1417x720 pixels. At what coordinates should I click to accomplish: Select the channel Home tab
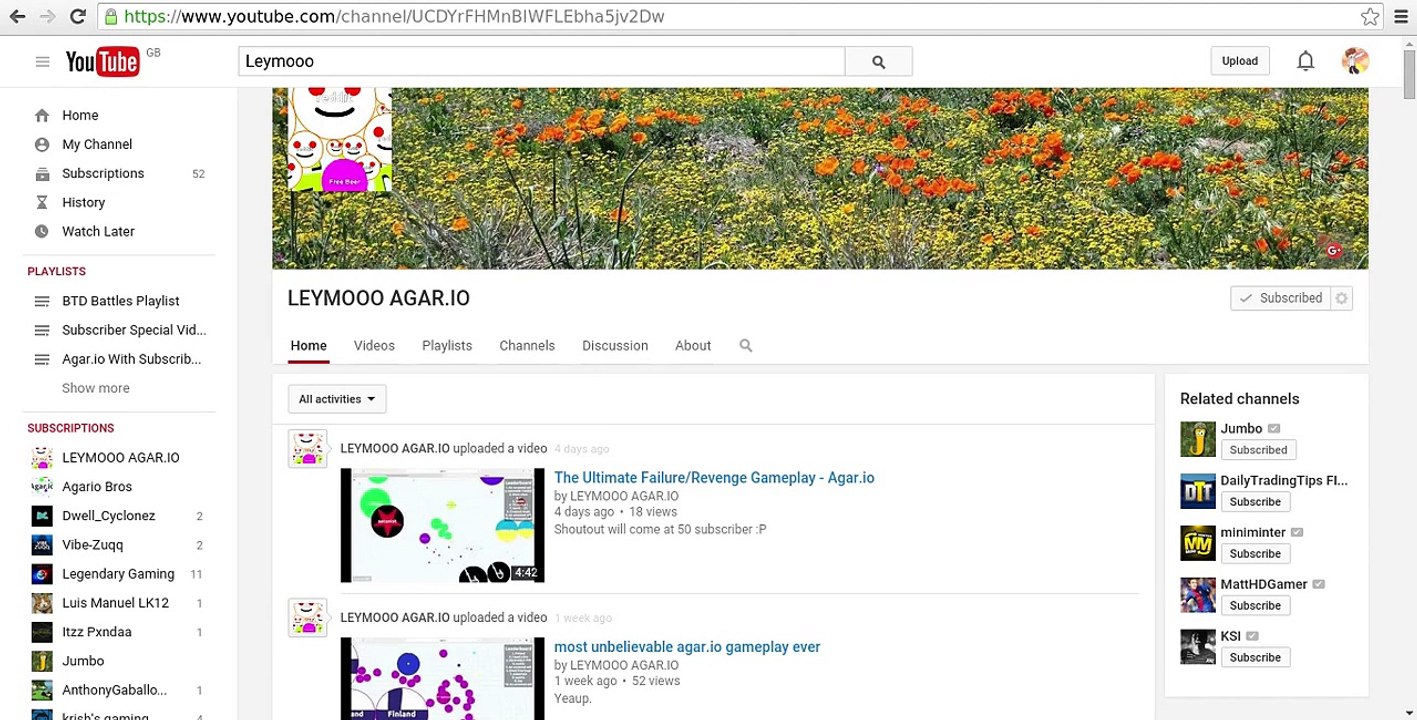pyautogui.click(x=308, y=346)
